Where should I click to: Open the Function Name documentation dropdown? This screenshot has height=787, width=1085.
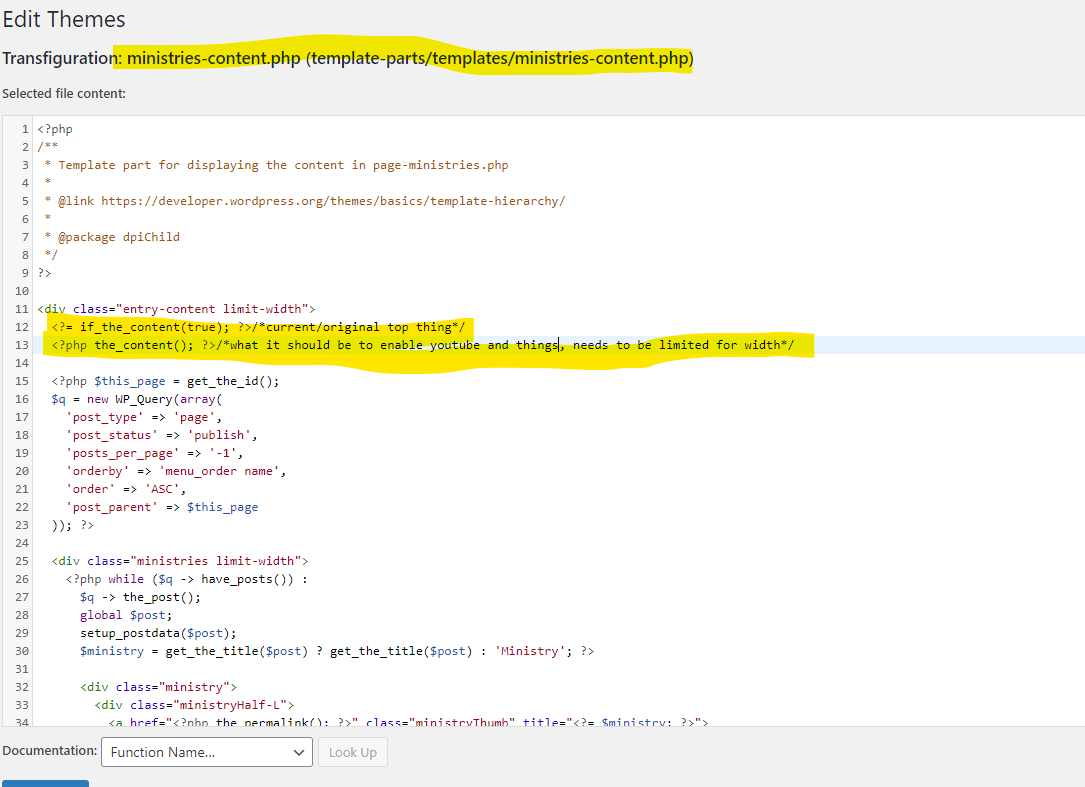[206, 752]
